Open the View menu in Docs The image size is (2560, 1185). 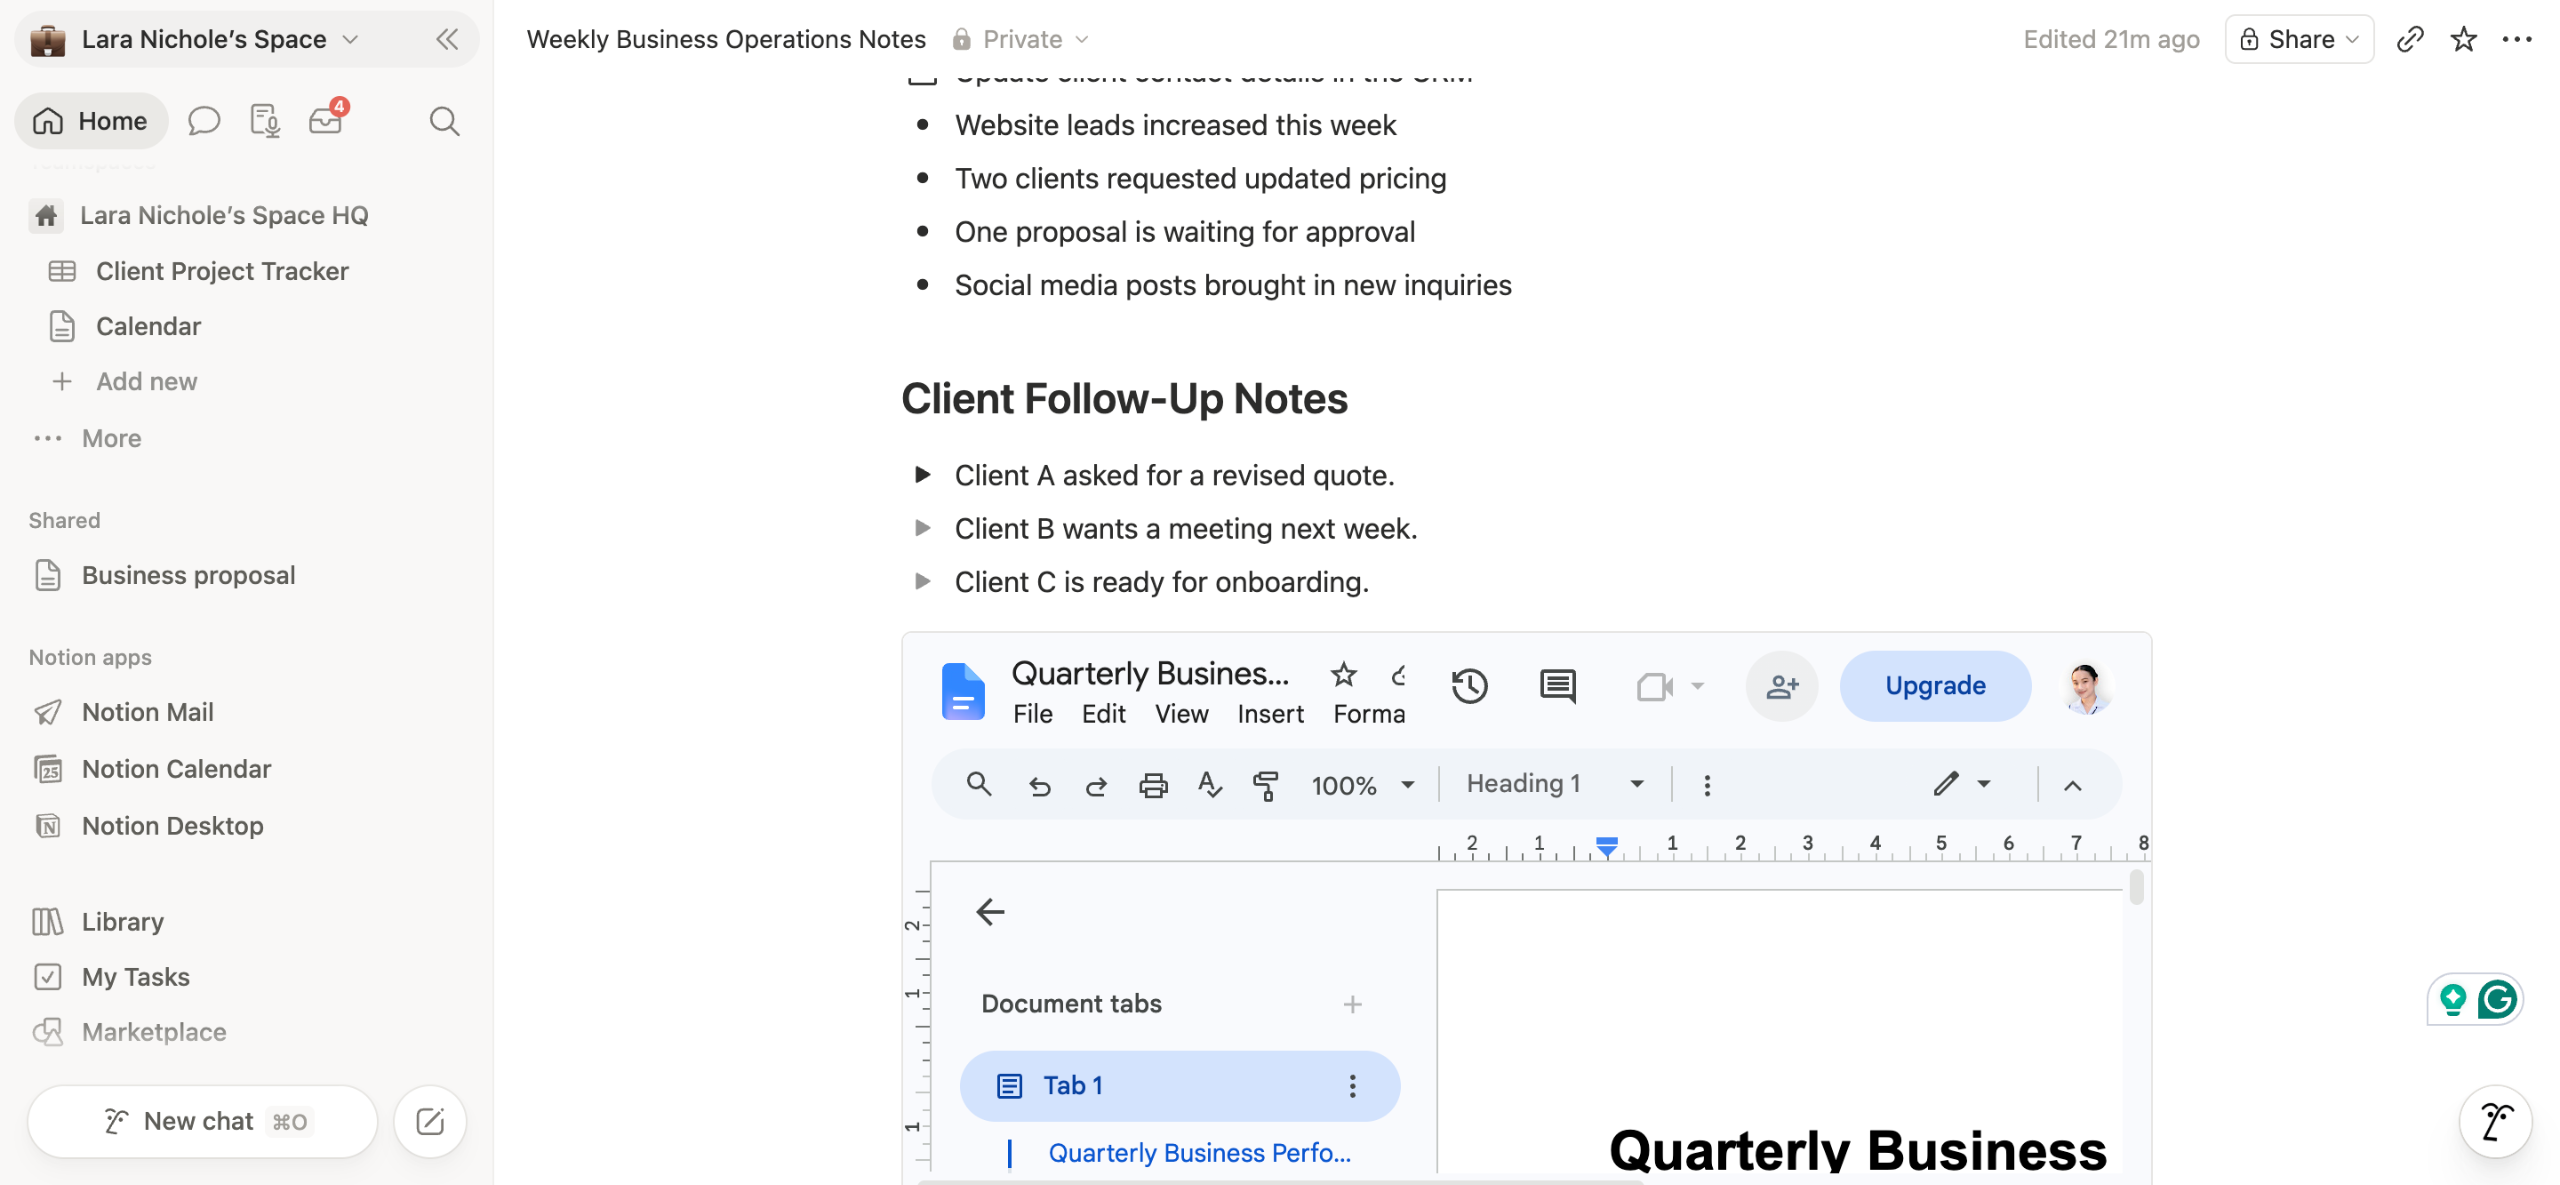click(1181, 714)
